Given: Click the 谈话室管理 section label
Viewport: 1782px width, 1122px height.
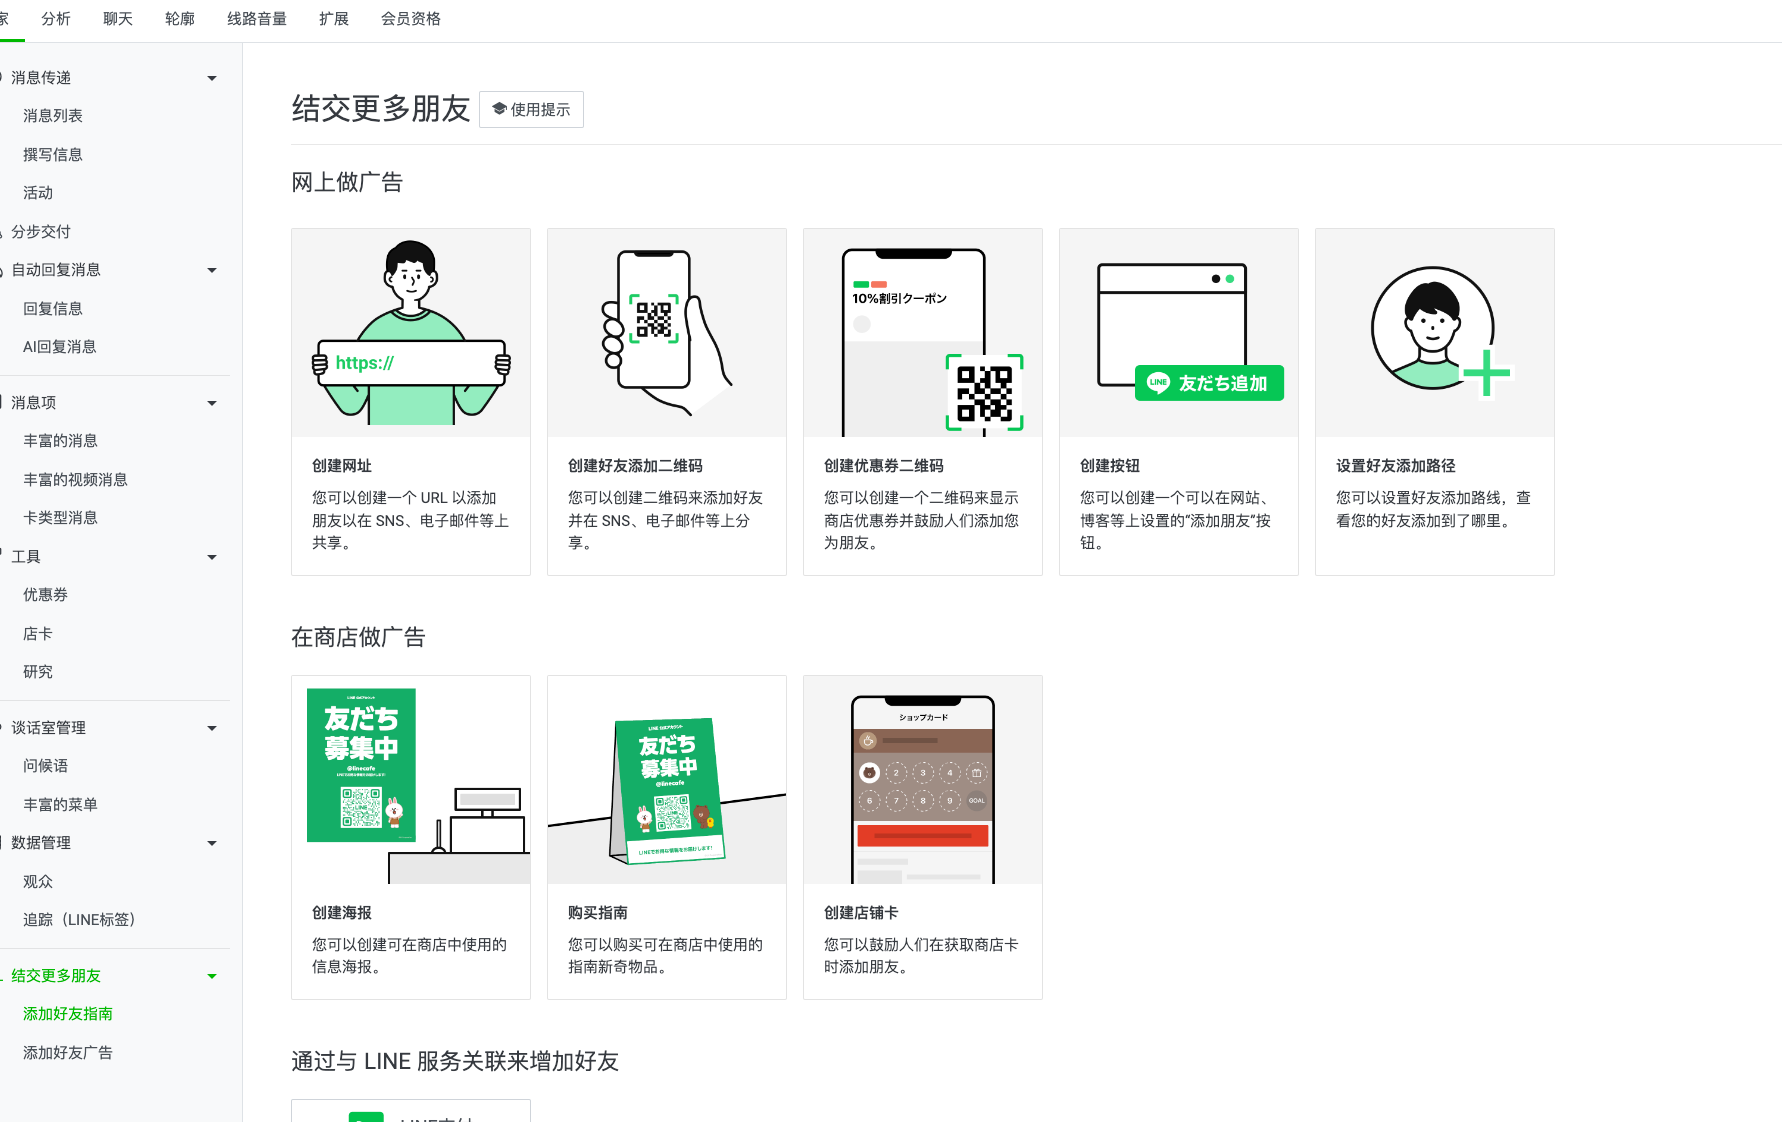Looking at the screenshot, I should [x=48, y=728].
